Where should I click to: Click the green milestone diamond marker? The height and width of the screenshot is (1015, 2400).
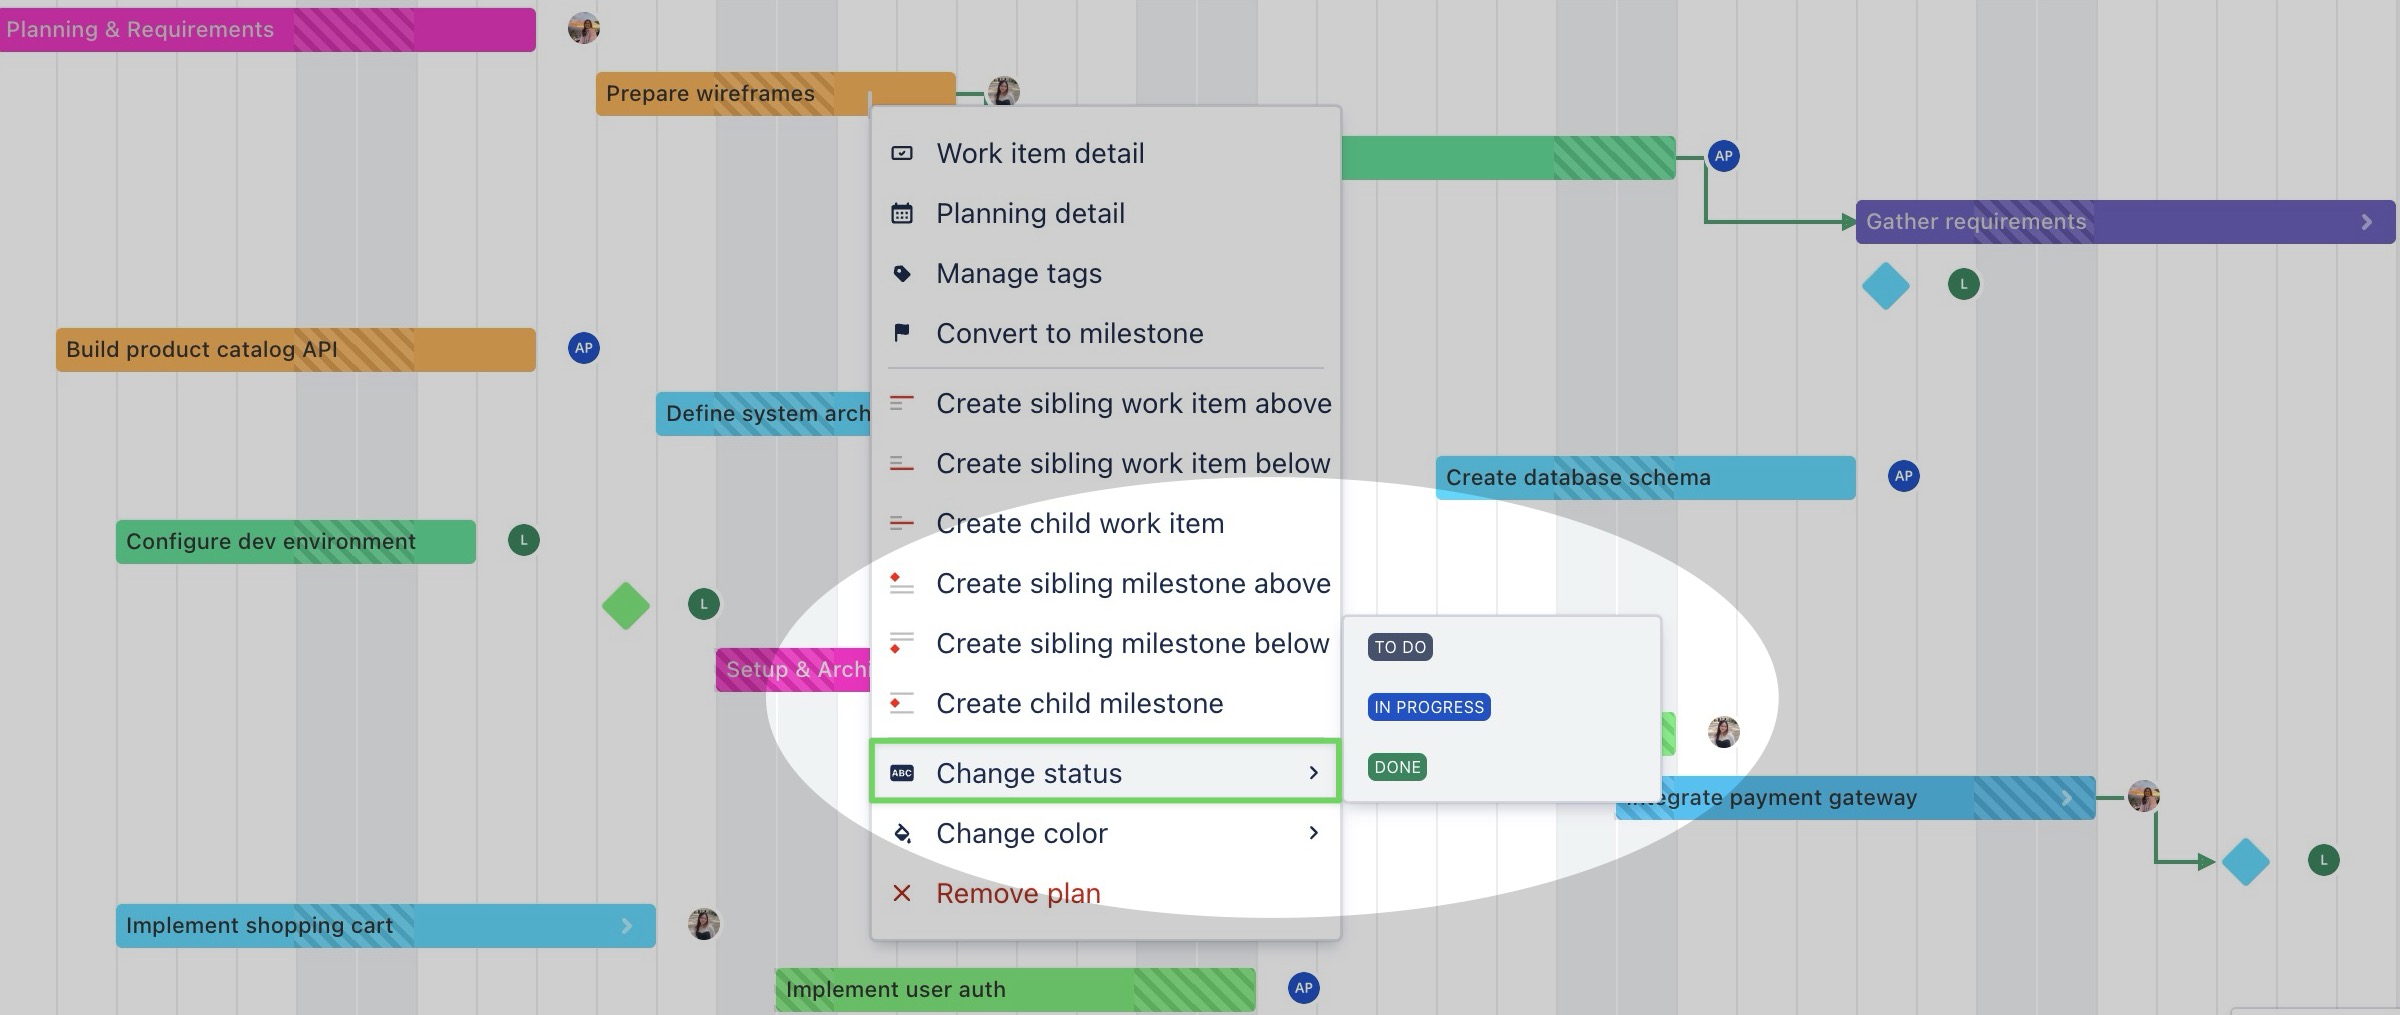pyautogui.click(x=626, y=606)
